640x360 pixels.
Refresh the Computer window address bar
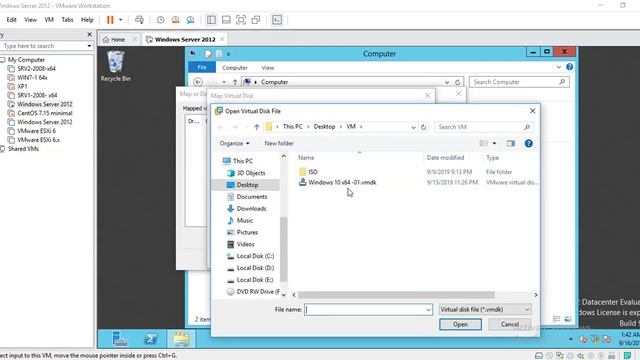pos(458,82)
